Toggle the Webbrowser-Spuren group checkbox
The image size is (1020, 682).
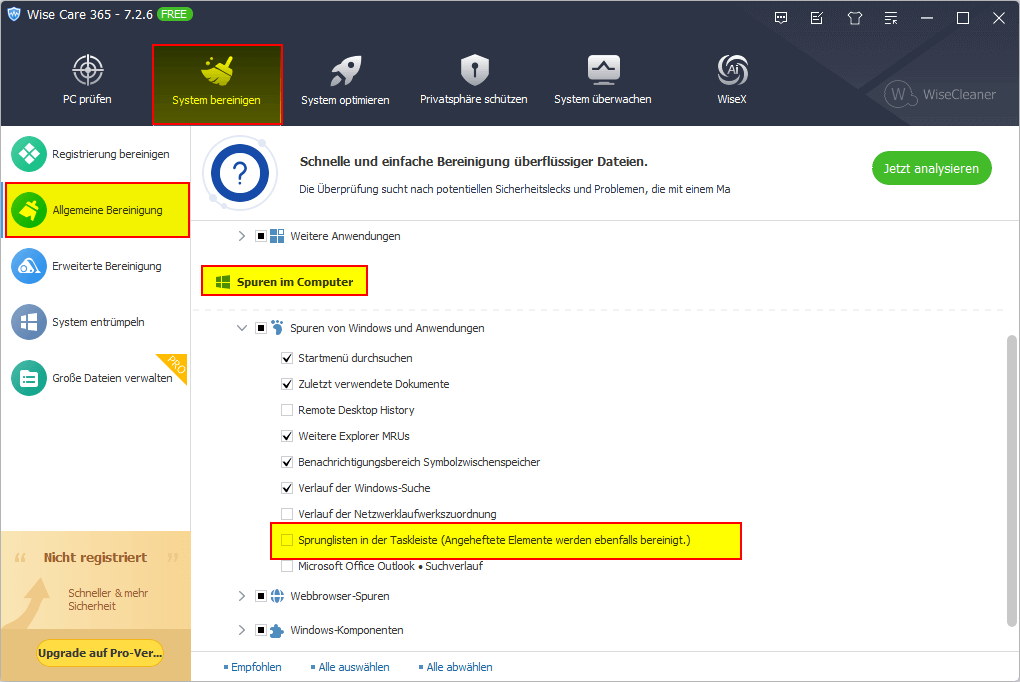coord(261,596)
